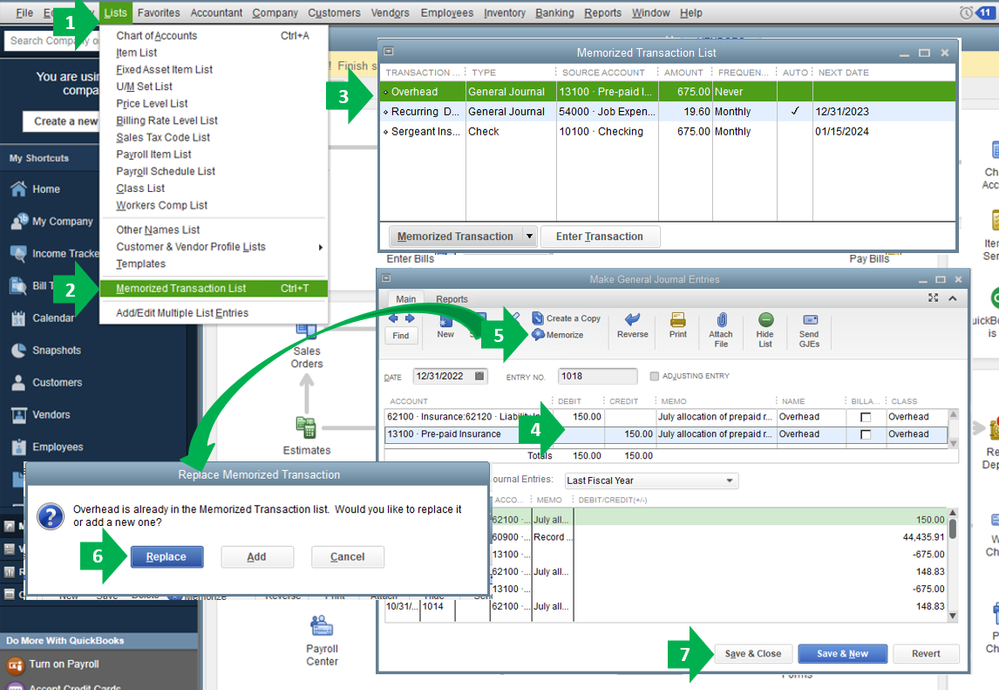Image resolution: width=999 pixels, height=690 pixels.
Task: Select Templates menu entry
Action: pos(213,264)
